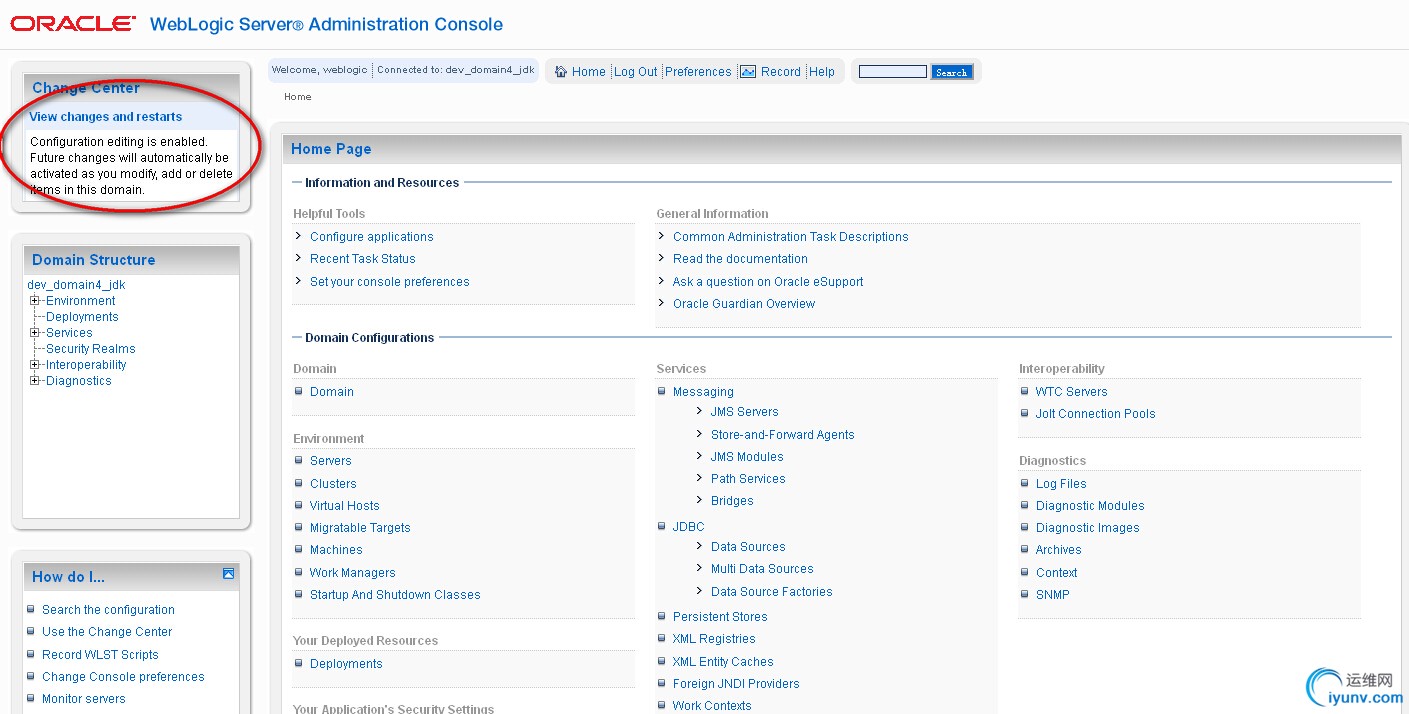This screenshot has height=714, width=1409.
Task: Expand the Environment tree node
Action: click(35, 301)
